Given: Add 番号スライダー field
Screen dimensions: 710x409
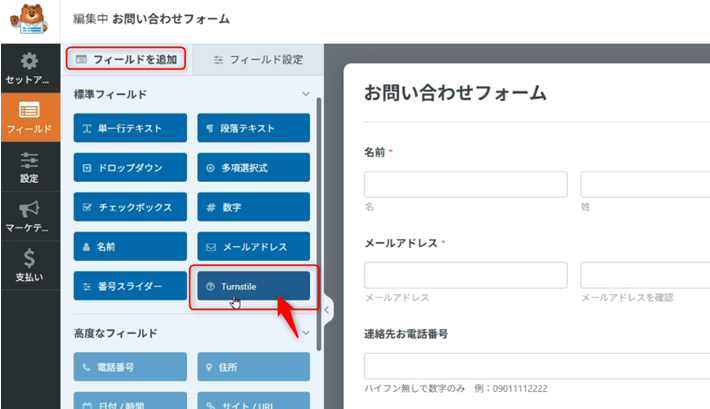Looking at the screenshot, I should (x=130, y=286).
